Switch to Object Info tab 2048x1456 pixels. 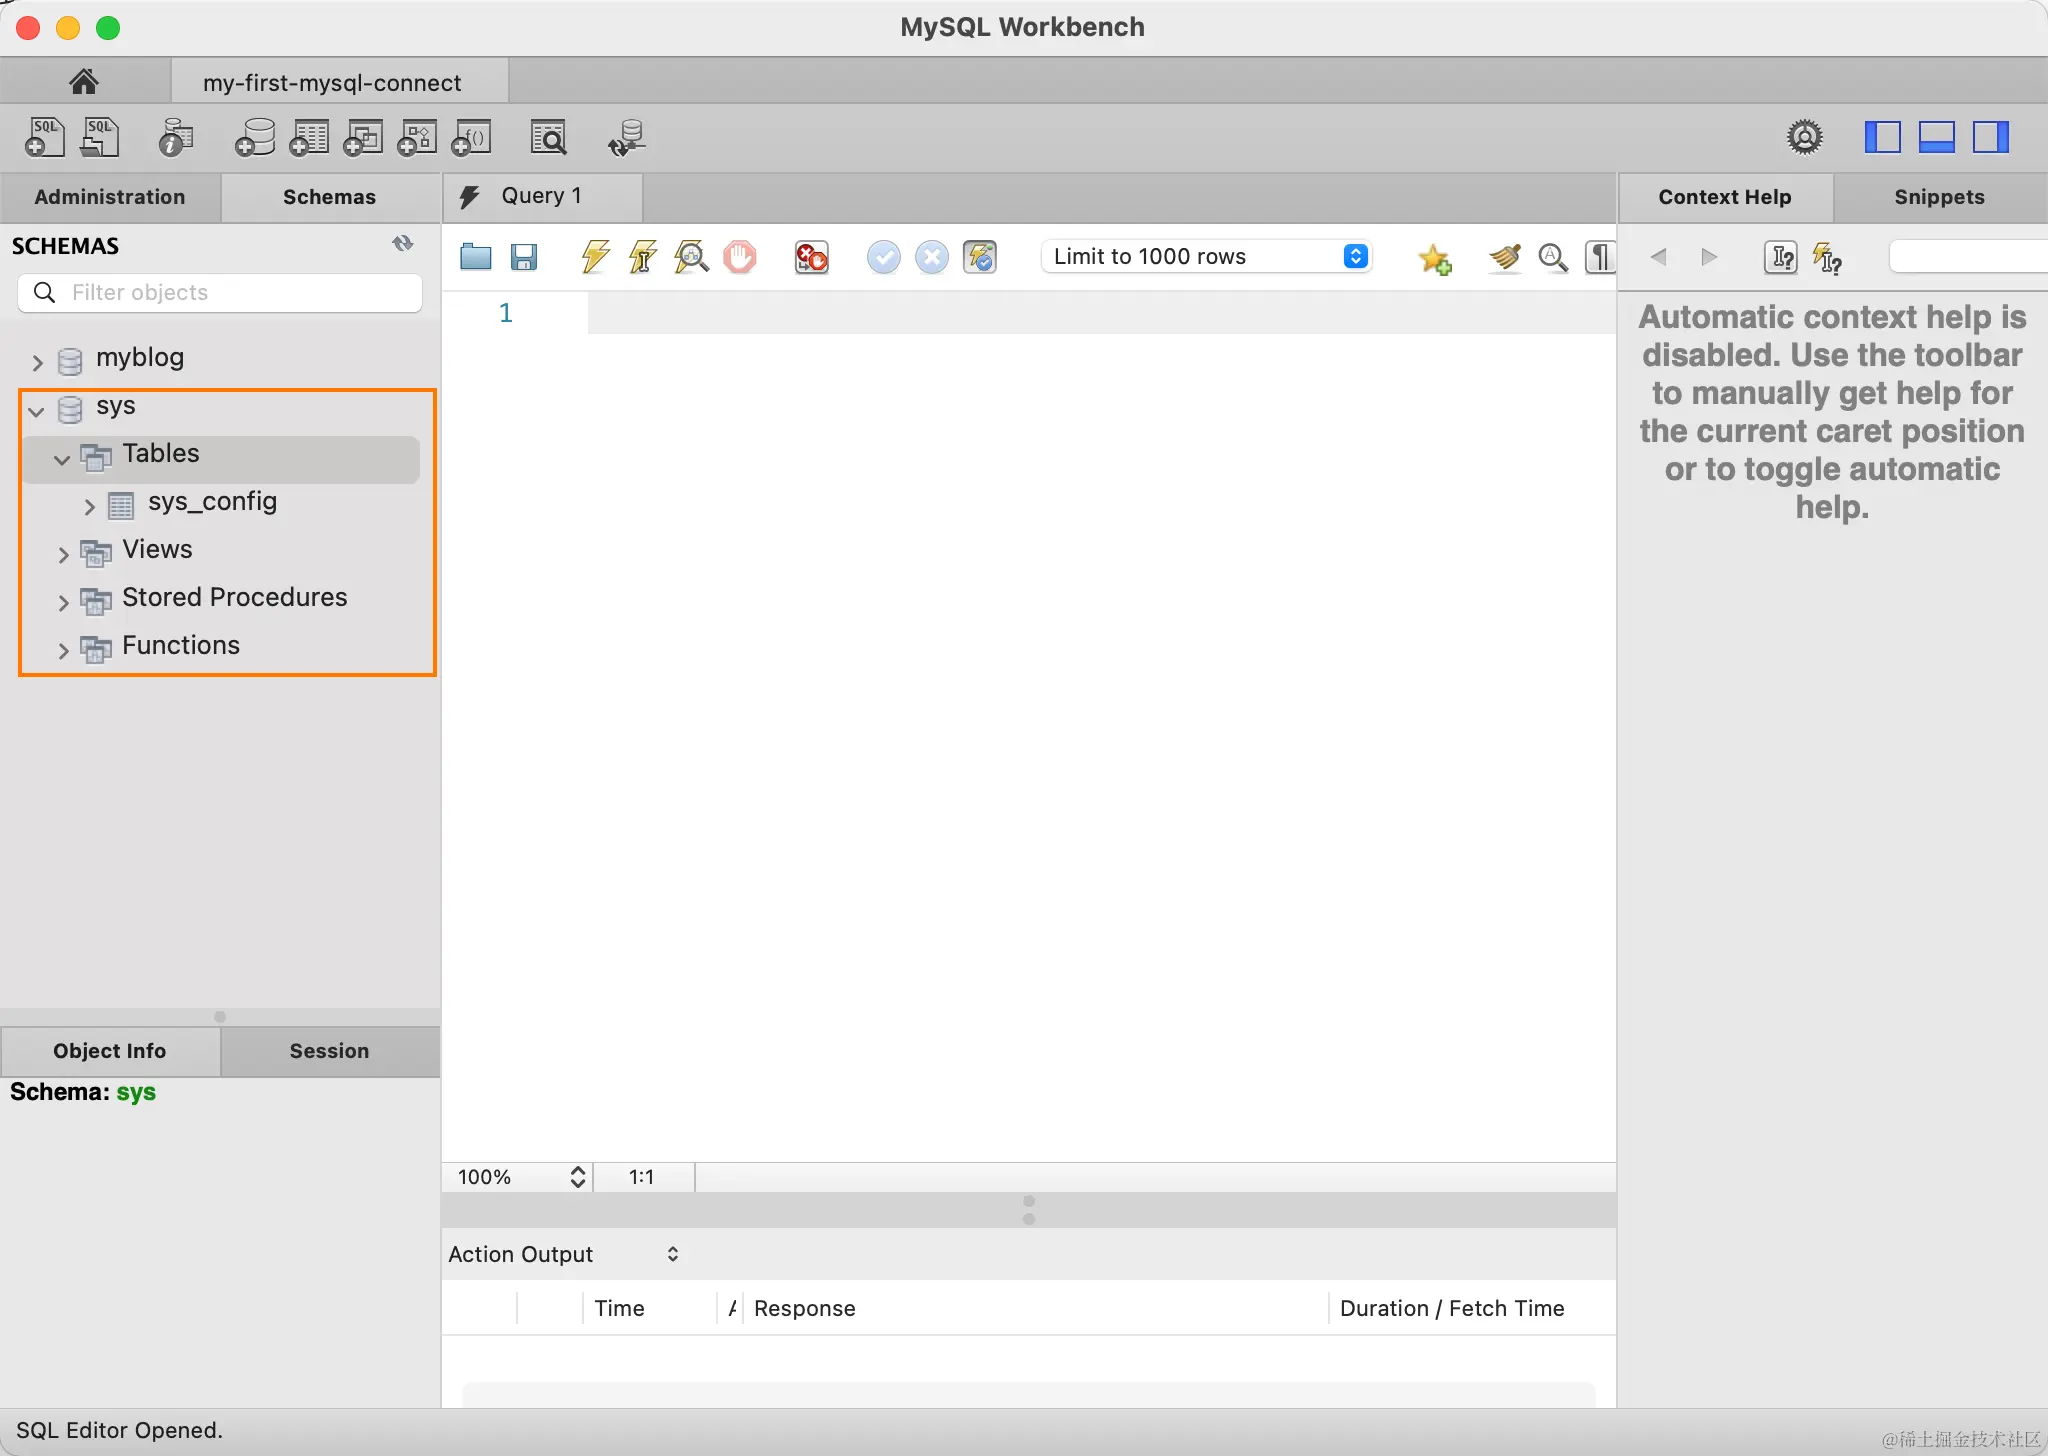coord(110,1051)
